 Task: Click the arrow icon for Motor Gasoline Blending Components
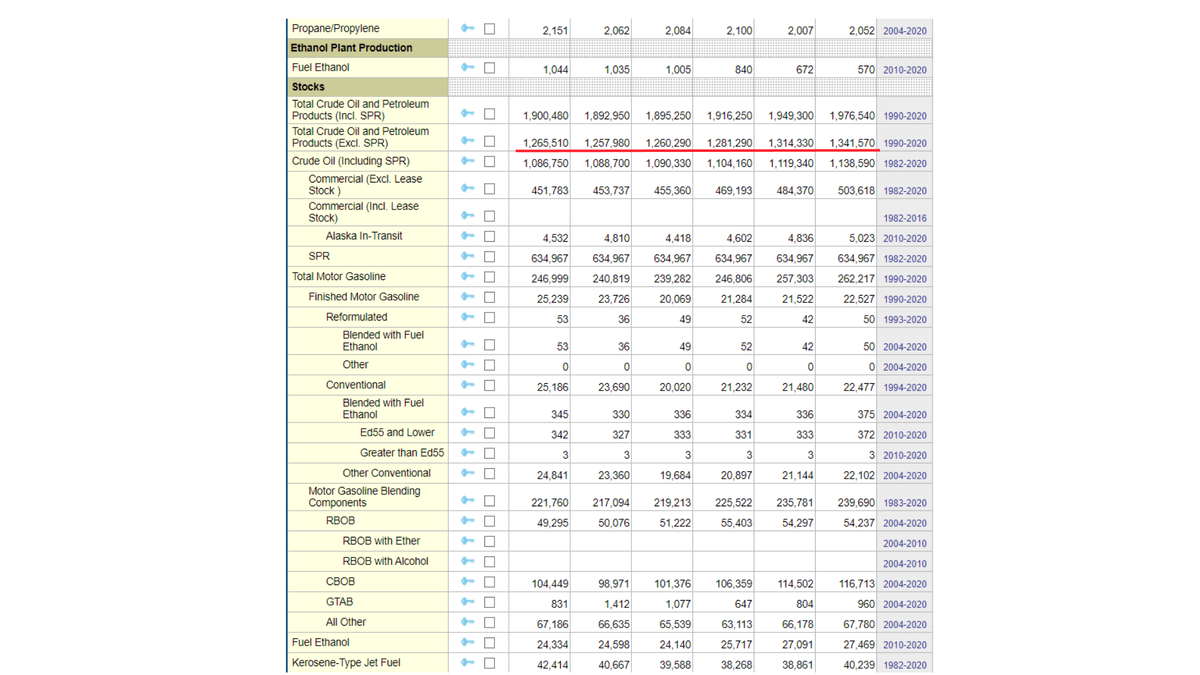coord(467,500)
